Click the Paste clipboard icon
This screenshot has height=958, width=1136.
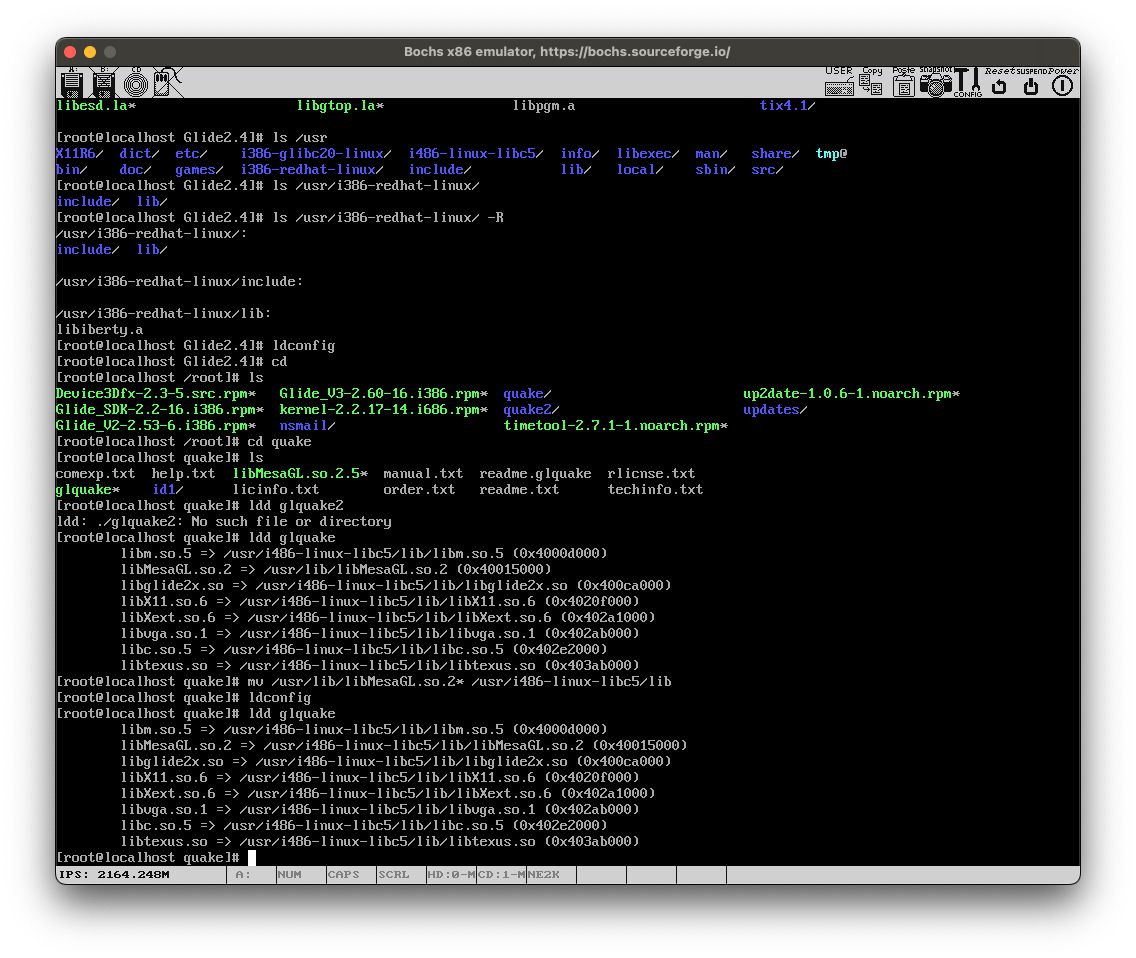click(x=903, y=82)
